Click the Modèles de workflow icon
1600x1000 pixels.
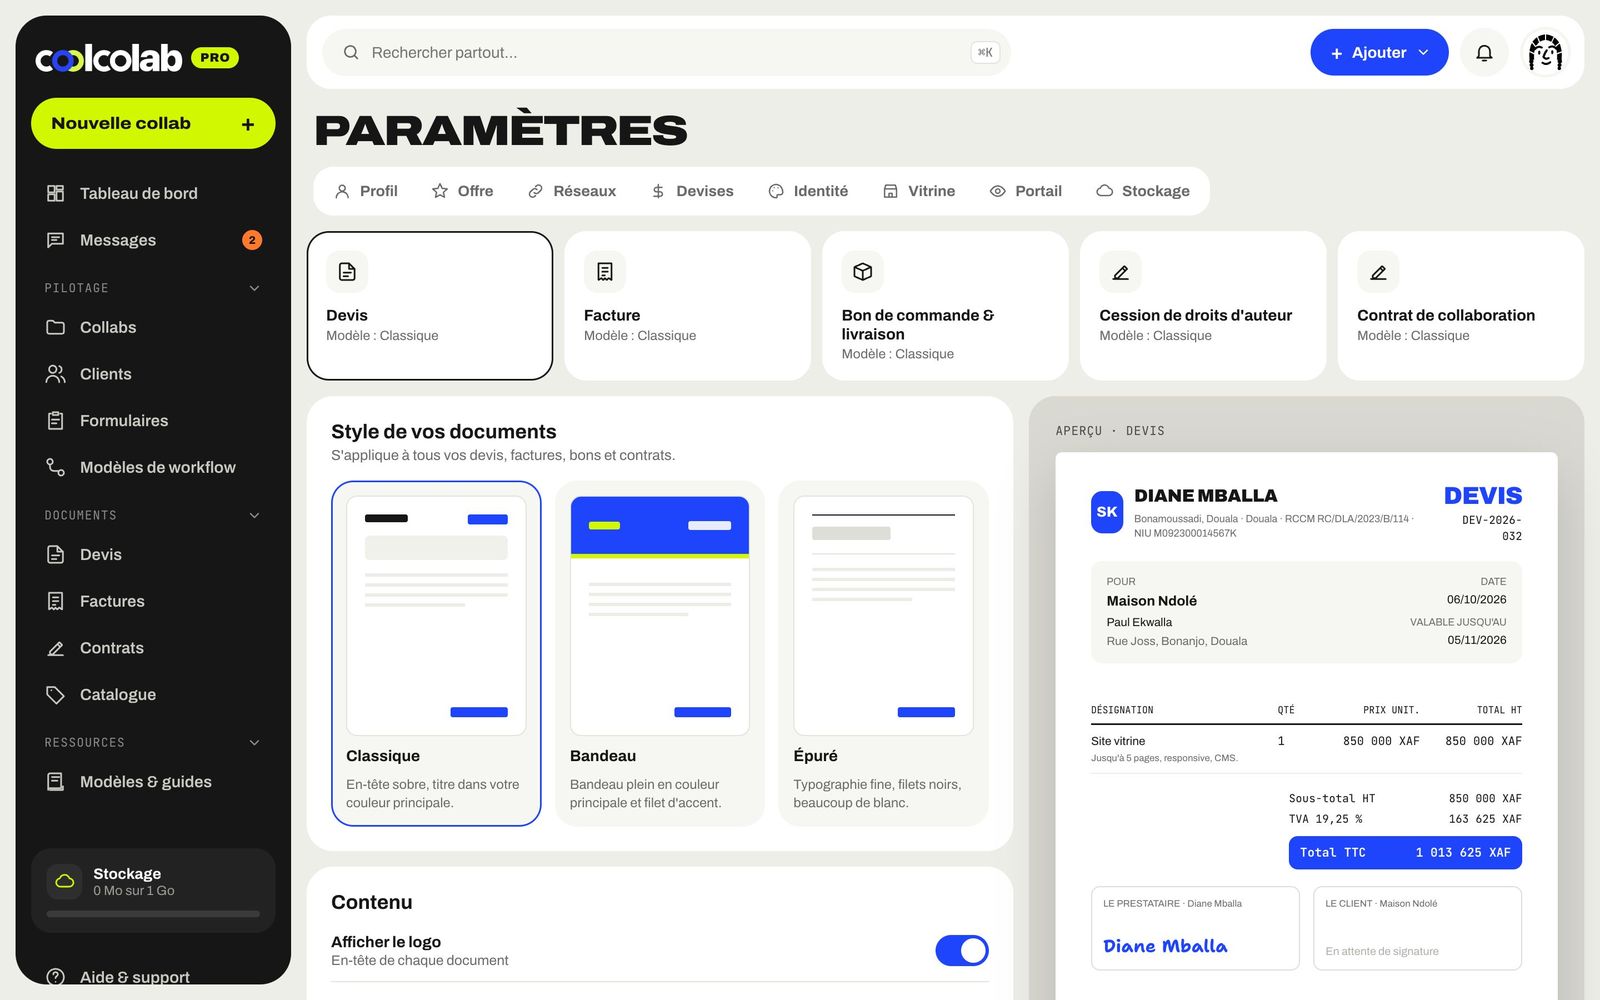coord(56,467)
